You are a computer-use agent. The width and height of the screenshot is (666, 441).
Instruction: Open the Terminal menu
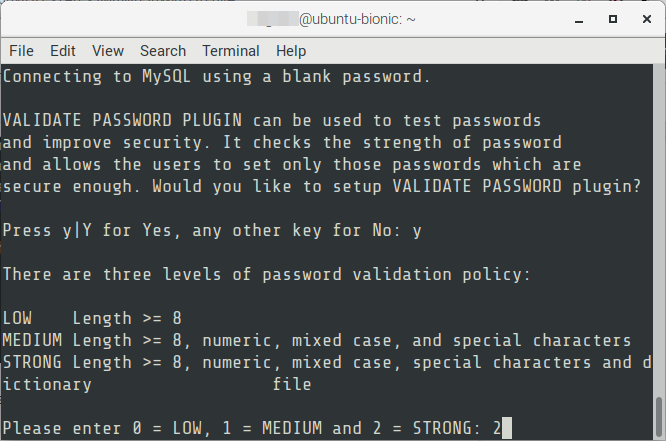231,51
